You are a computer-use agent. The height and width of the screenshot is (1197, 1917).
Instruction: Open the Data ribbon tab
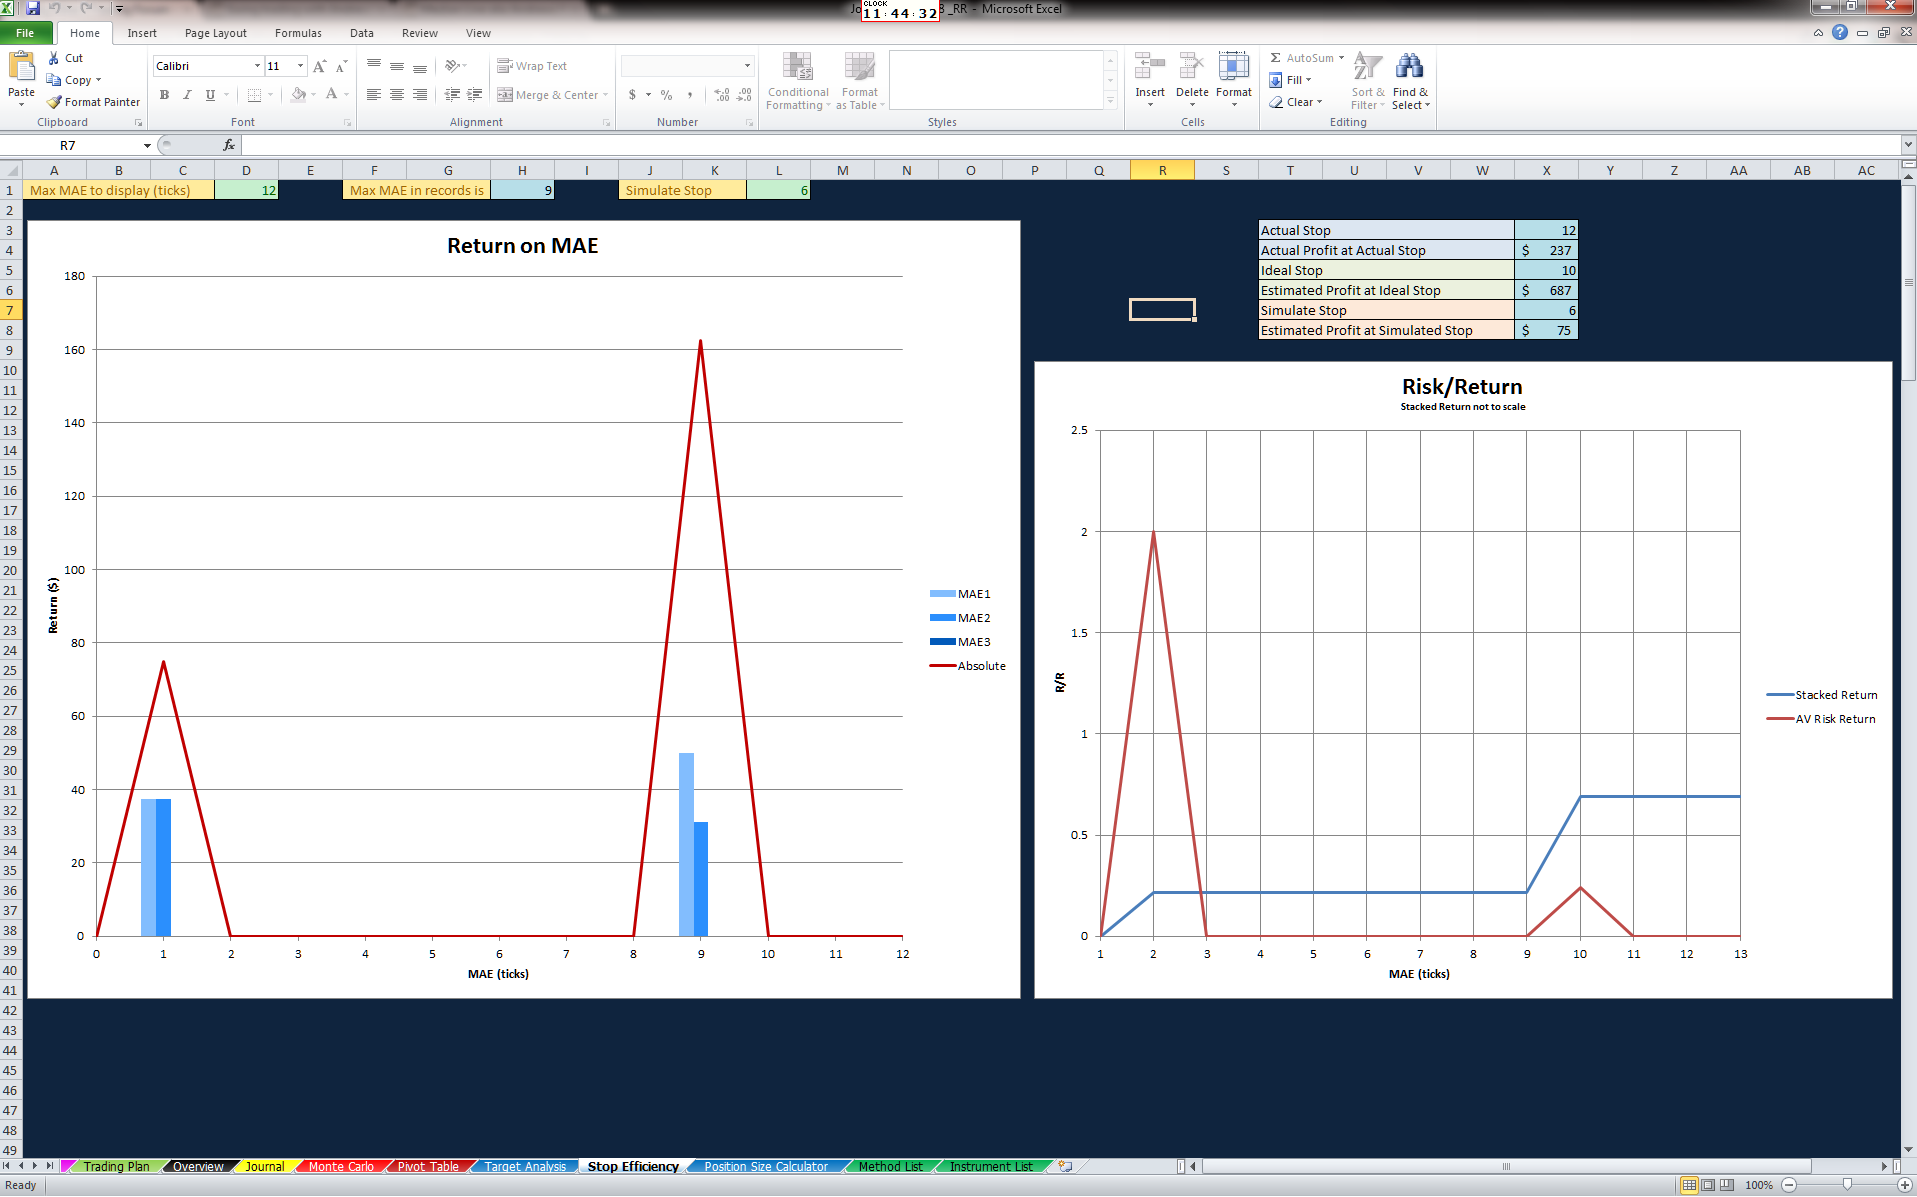(362, 33)
